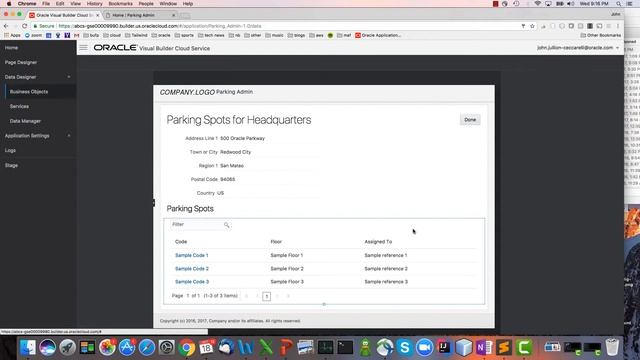This screenshot has width=640, height=360.
Task: Sort by the Floor column header
Action: coord(276,242)
